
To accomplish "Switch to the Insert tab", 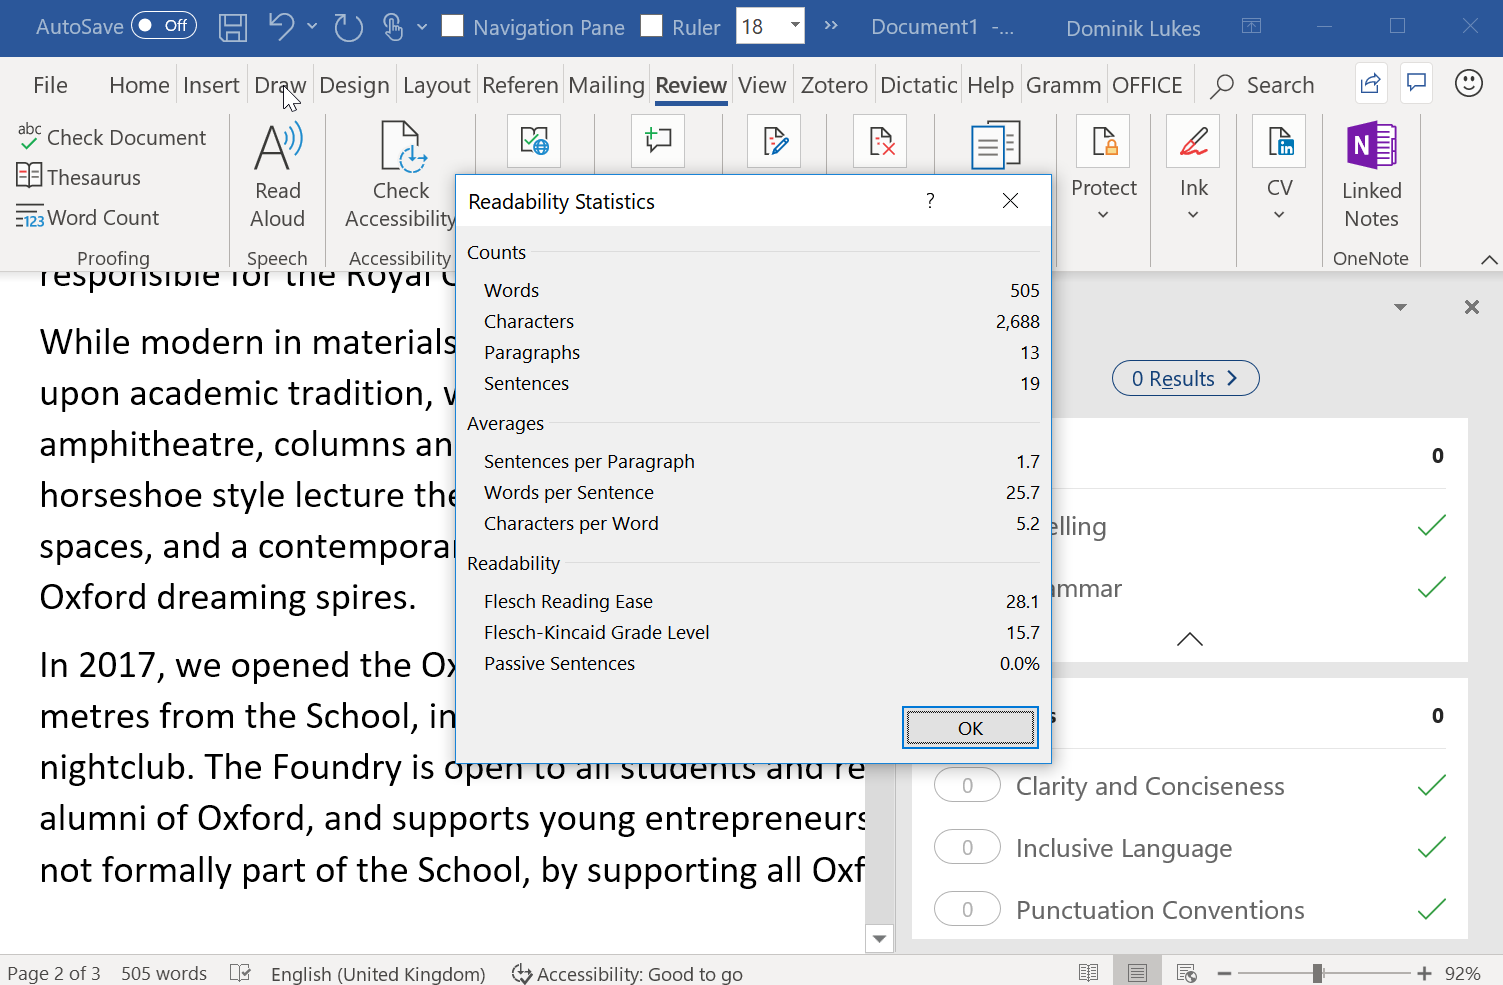I will click(211, 85).
